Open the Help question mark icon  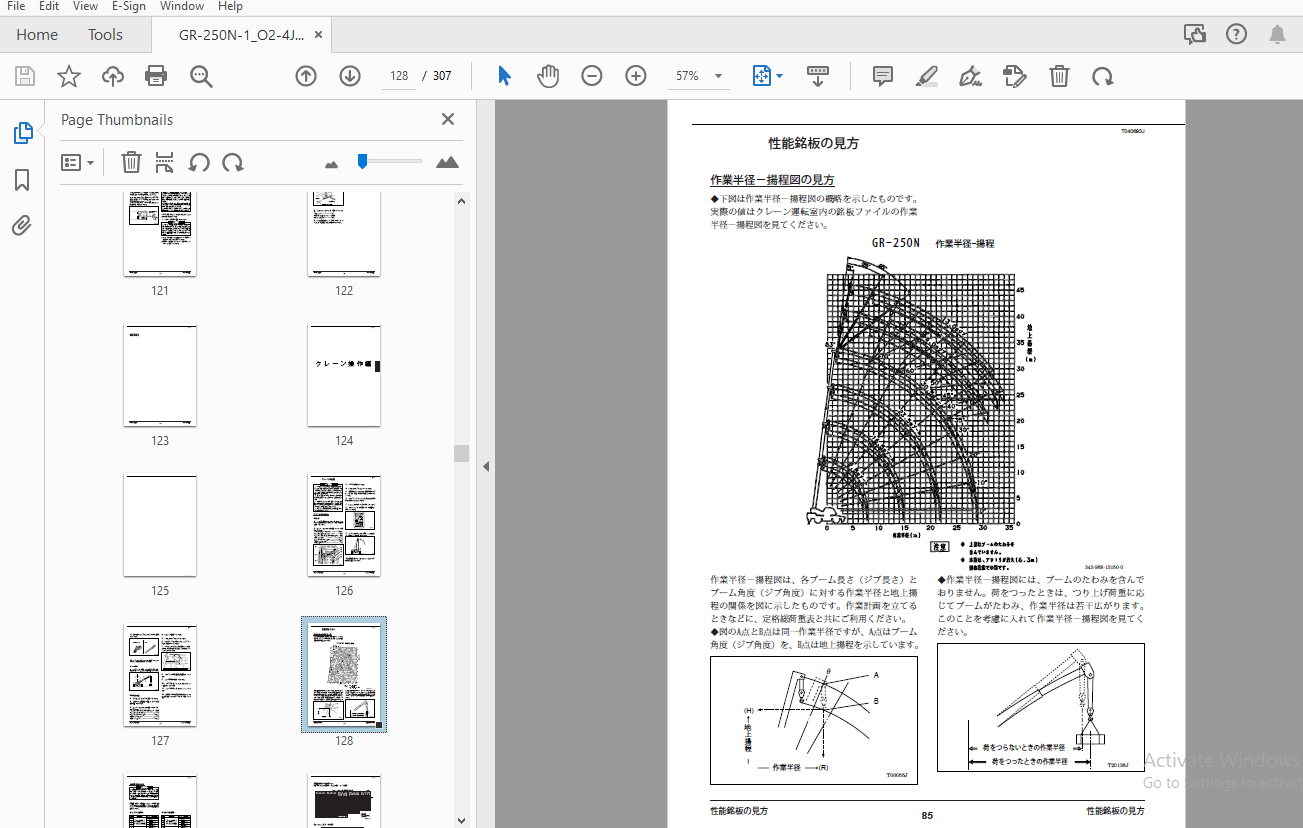click(1236, 34)
